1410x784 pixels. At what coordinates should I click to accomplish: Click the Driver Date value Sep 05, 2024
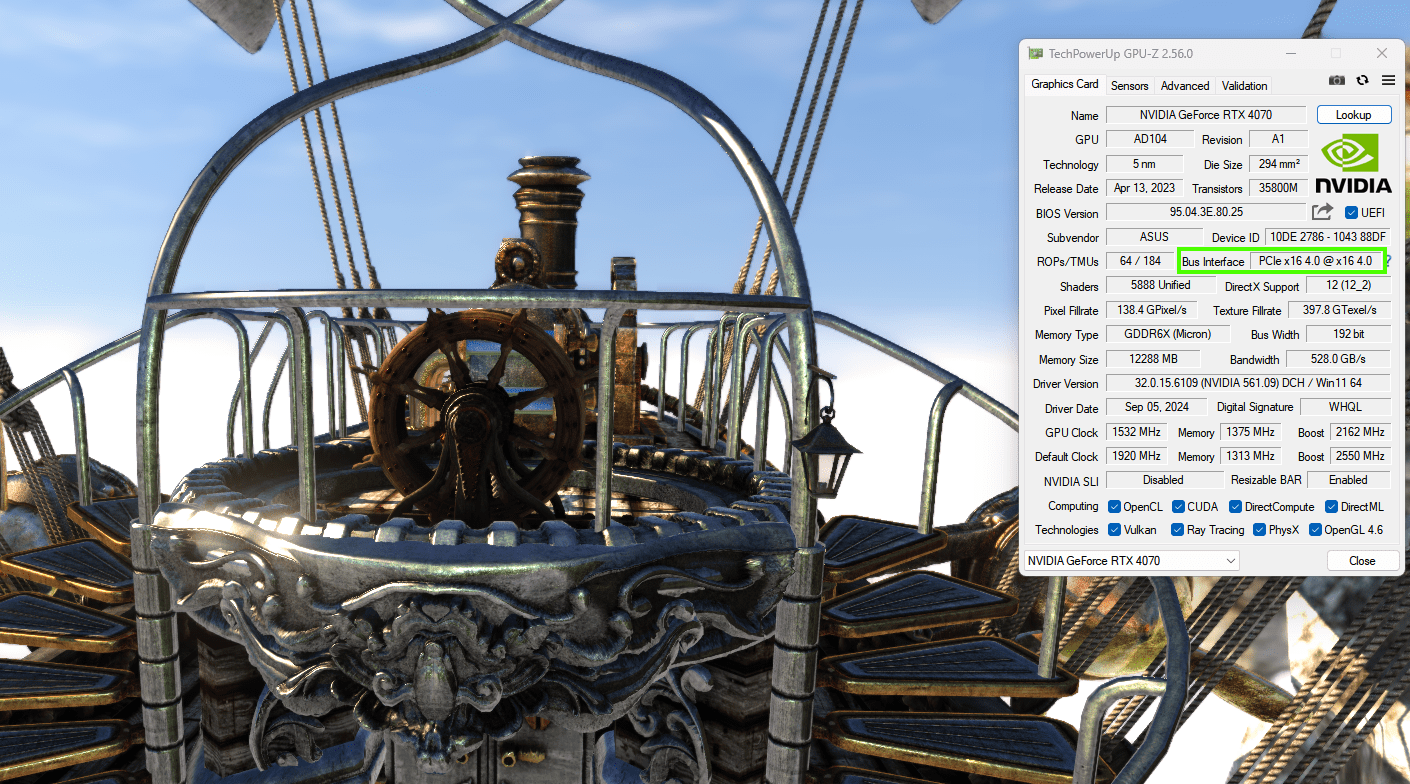(x=1157, y=408)
